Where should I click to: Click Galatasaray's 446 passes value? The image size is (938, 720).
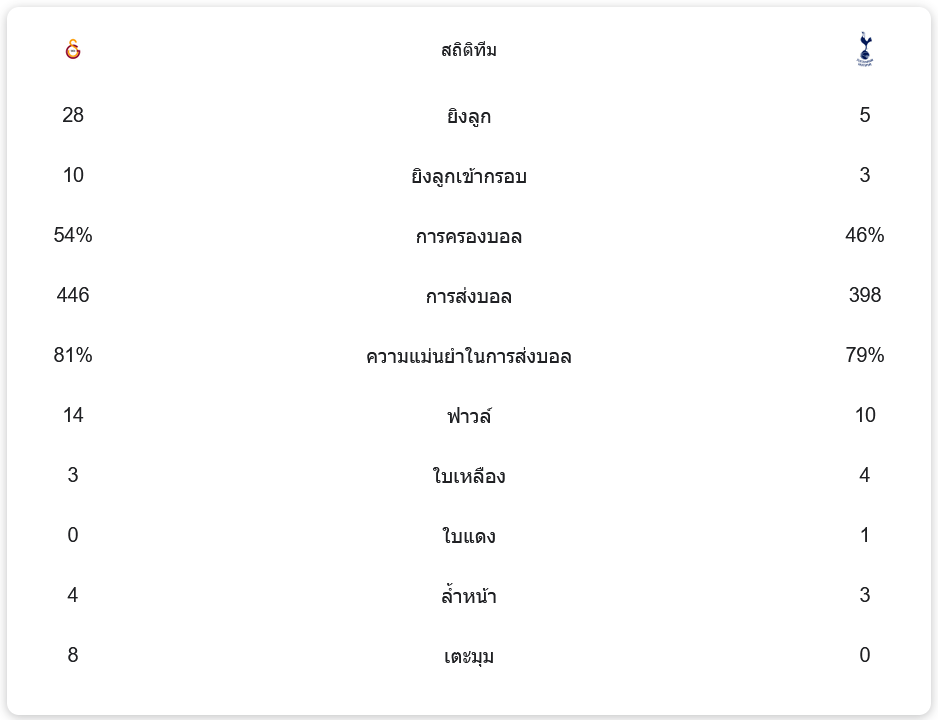coord(73,295)
